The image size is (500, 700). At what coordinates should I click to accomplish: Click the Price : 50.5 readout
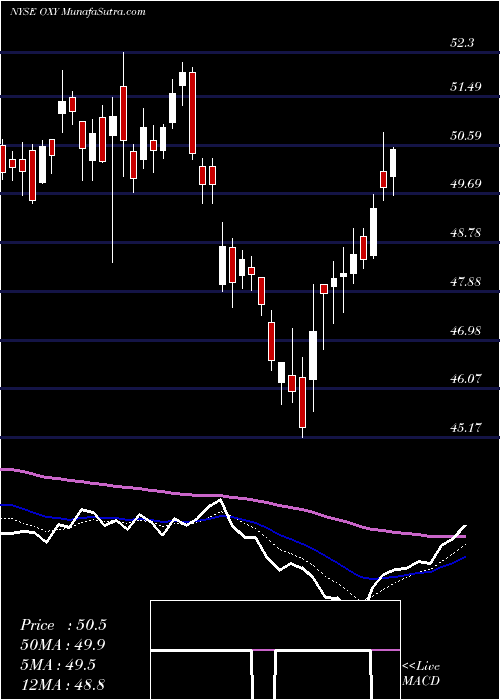pyautogui.click(x=63, y=625)
